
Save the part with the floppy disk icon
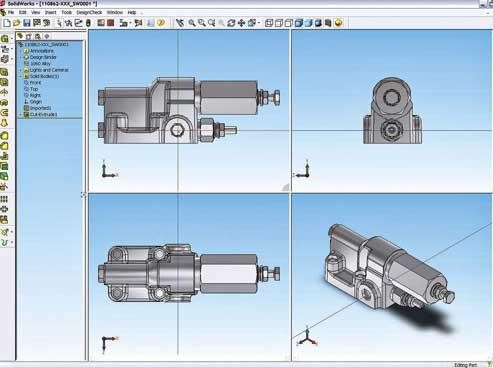tap(27, 23)
